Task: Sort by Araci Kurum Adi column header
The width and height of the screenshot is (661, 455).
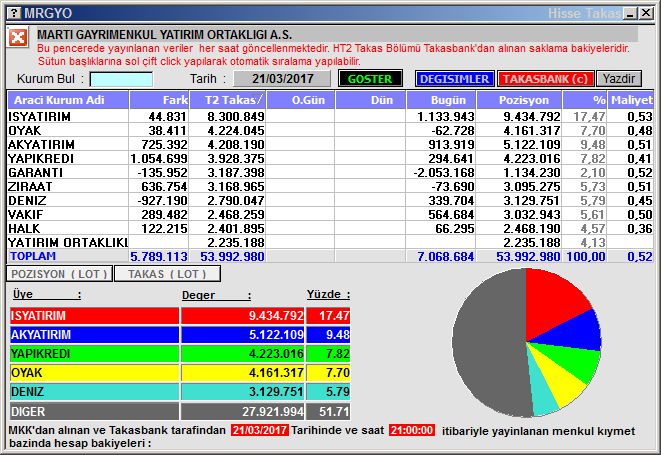Action: coord(68,100)
